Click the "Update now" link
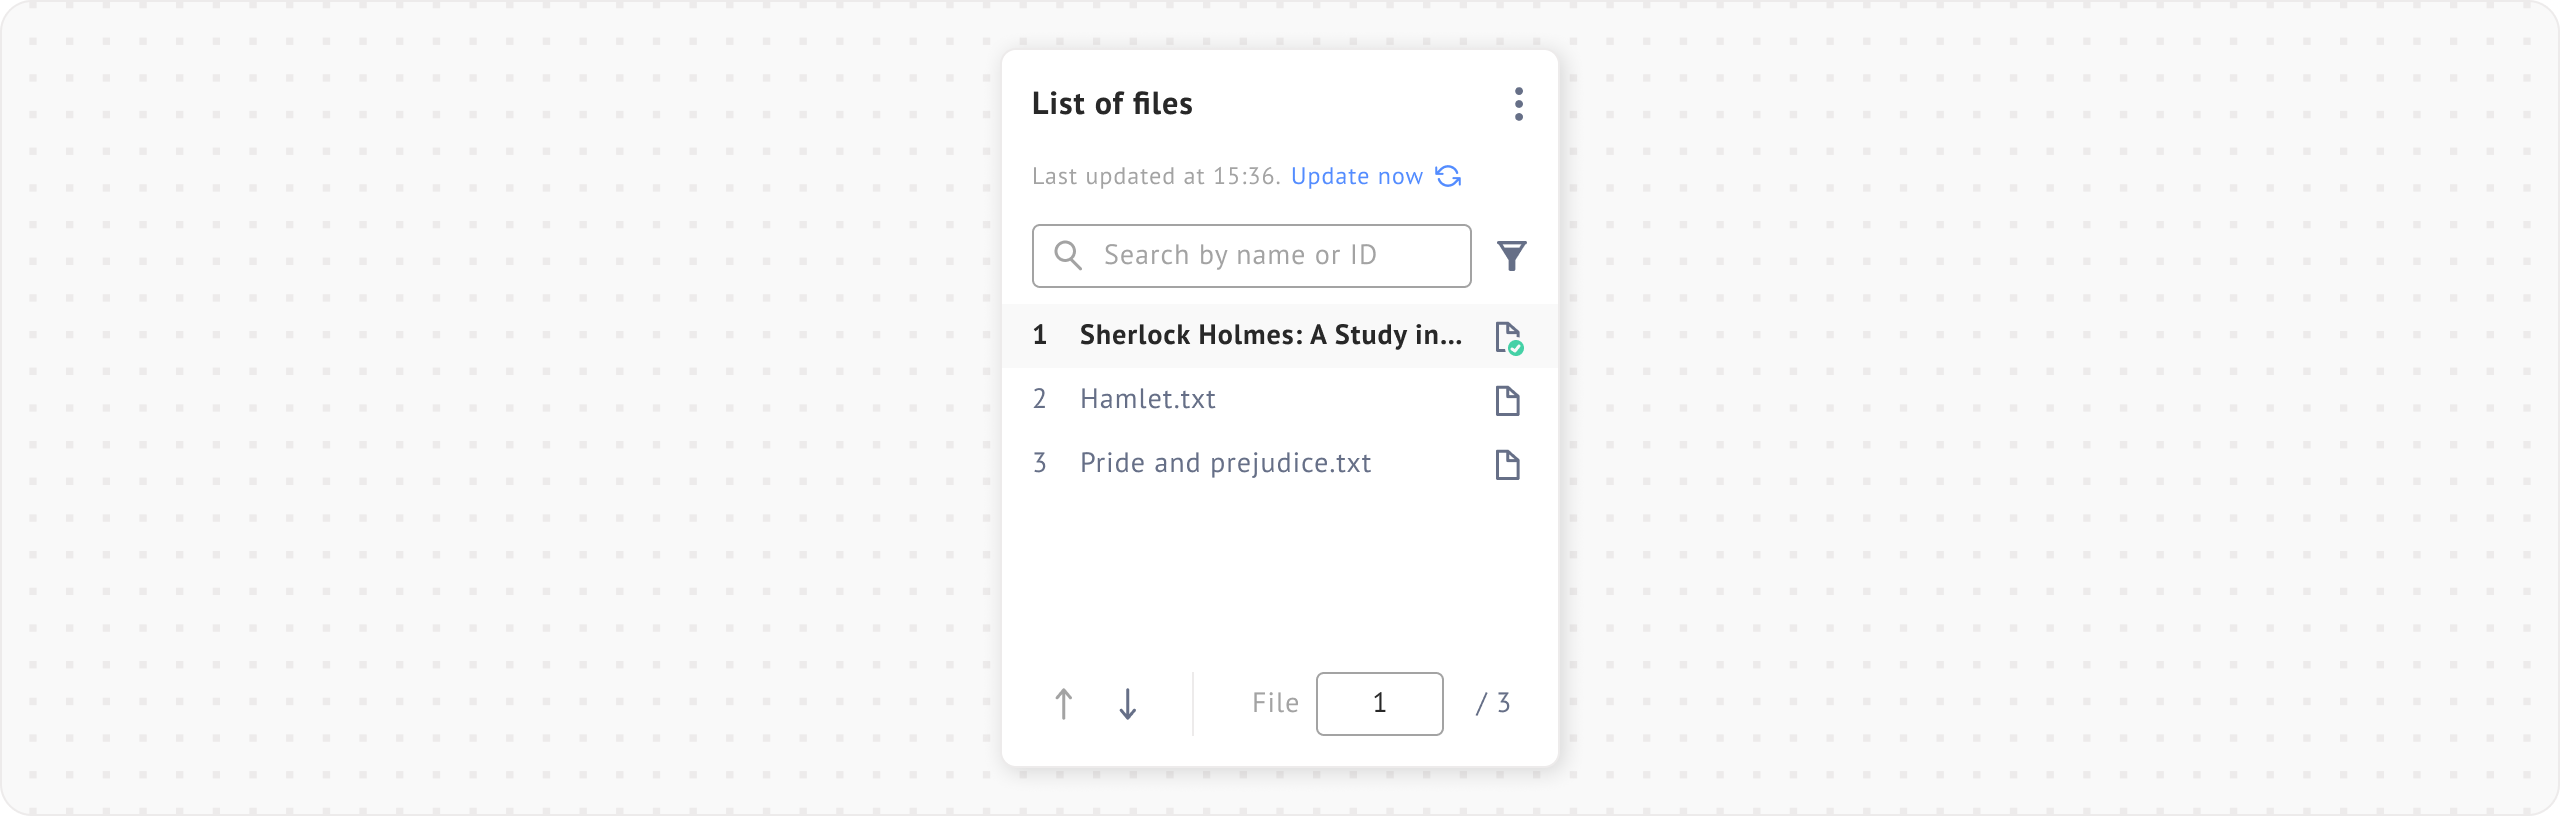 coord(1356,177)
